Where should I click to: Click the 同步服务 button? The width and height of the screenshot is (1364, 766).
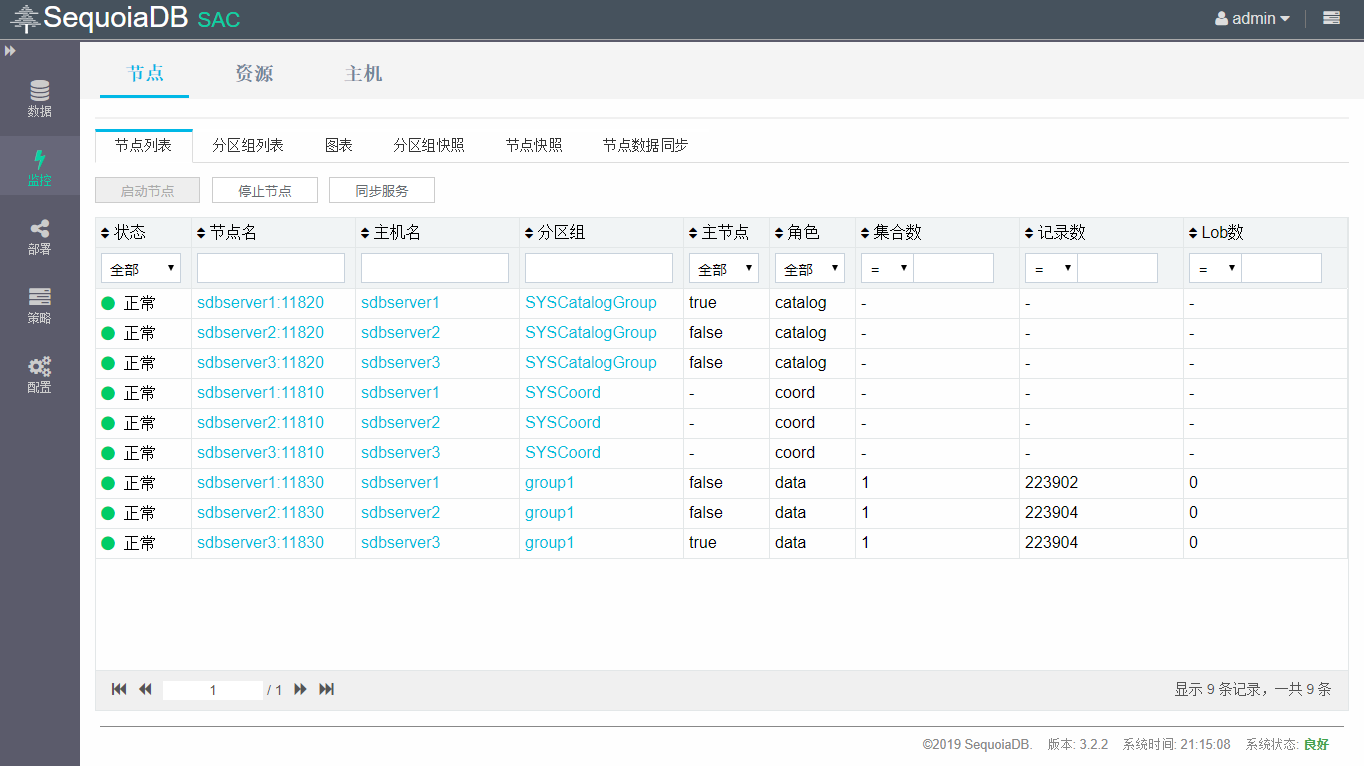click(x=382, y=190)
